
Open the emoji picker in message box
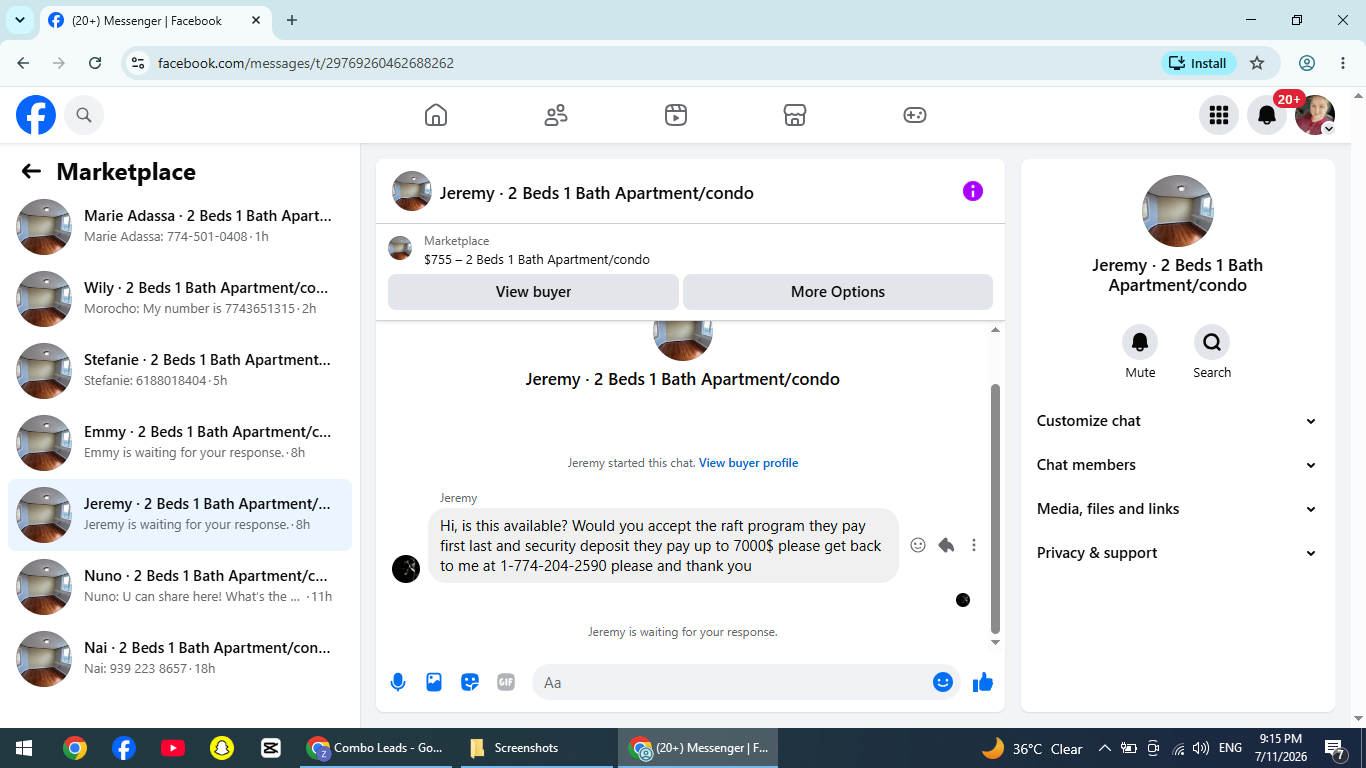coord(943,682)
